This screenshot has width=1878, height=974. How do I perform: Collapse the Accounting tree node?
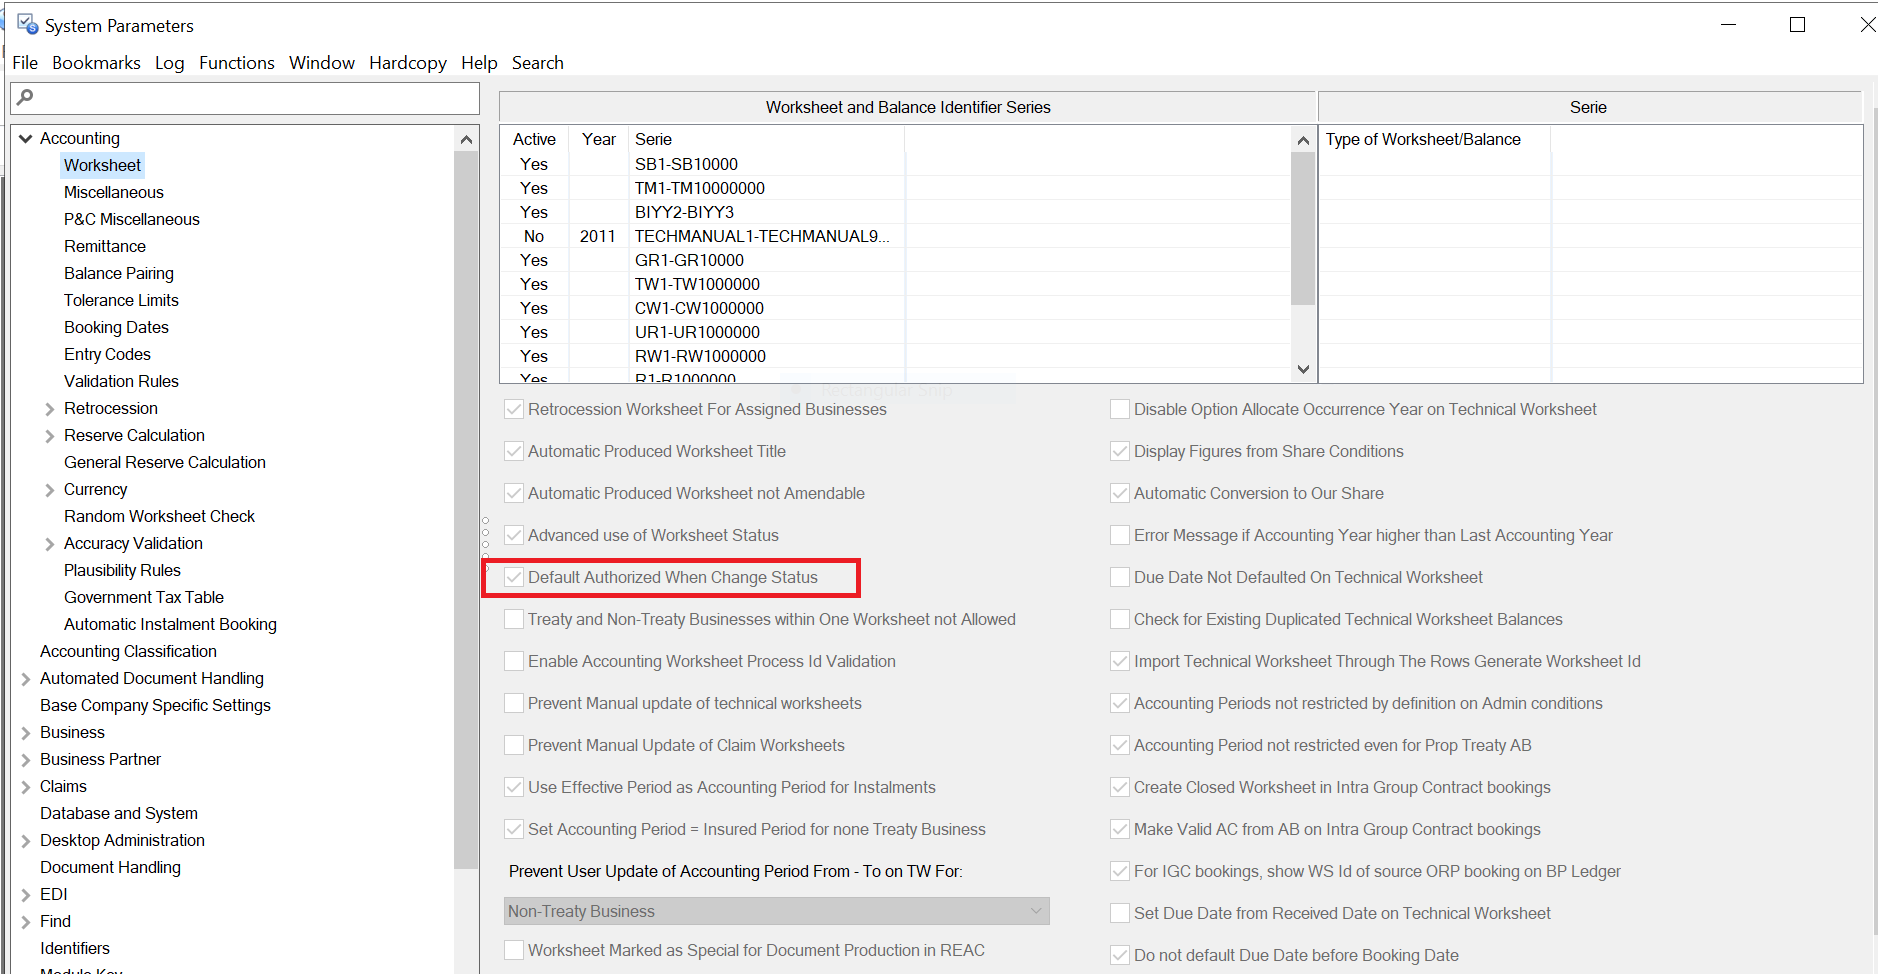coord(26,139)
